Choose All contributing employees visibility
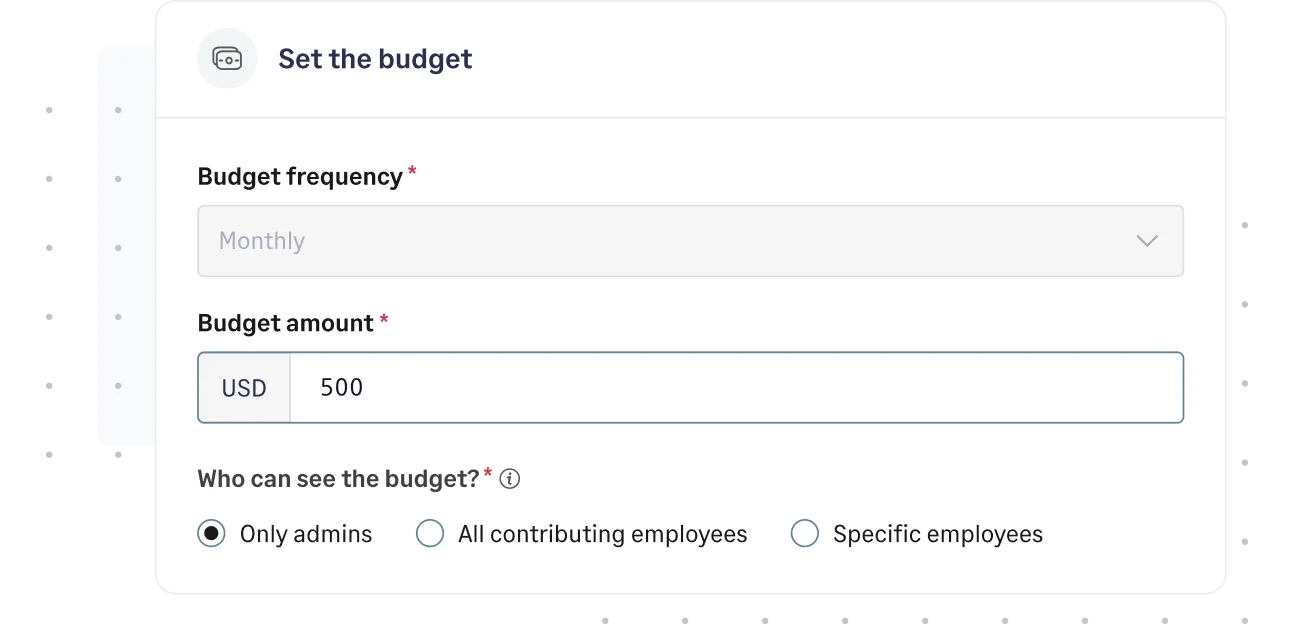The width and height of the screenshot is (1296, 625). tap(430, 533)
